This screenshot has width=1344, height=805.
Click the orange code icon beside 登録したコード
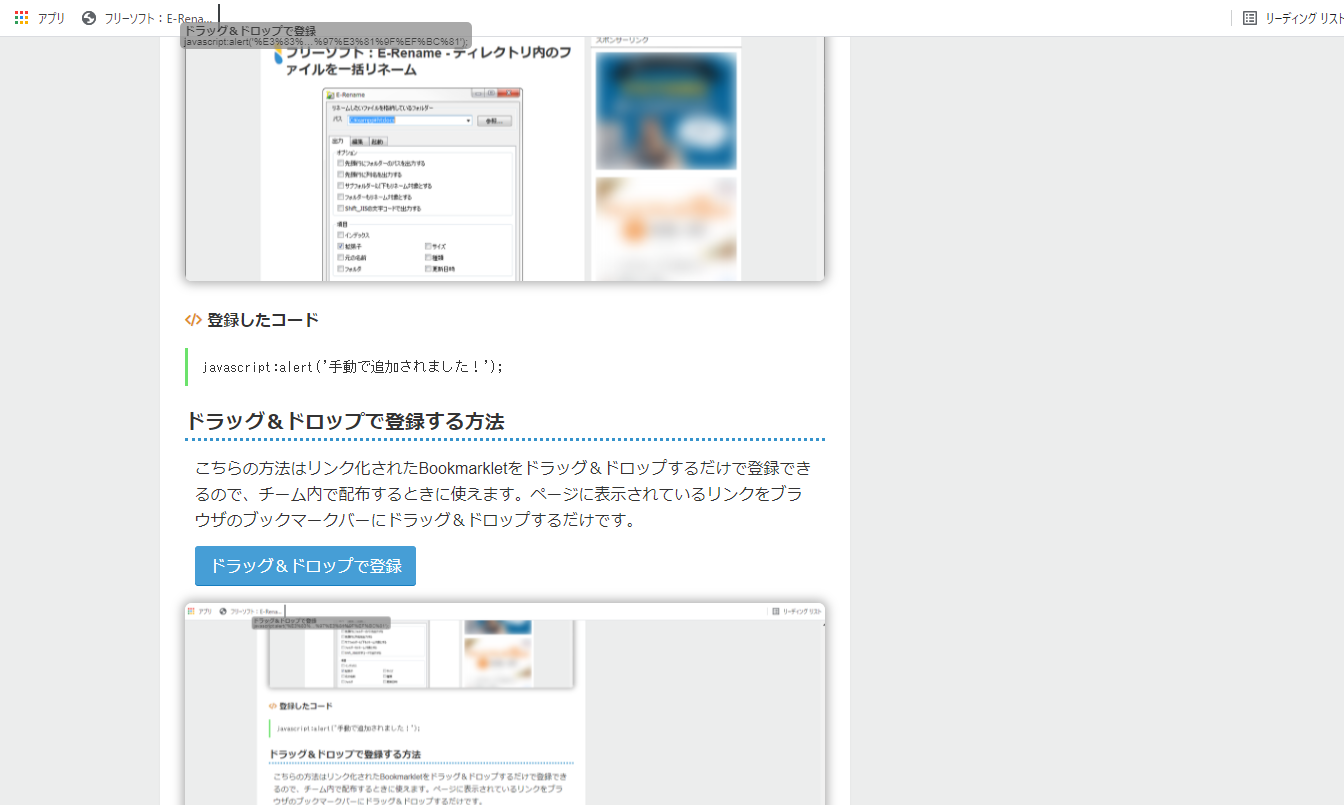click(193, 320)
